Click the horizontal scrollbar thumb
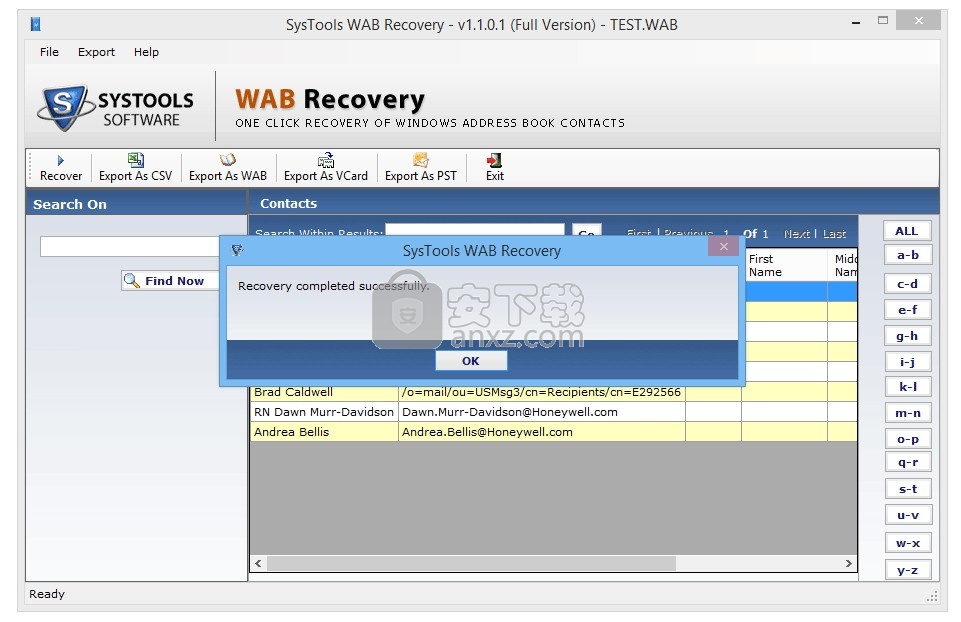961x622 pixels. tap(471, 563)
